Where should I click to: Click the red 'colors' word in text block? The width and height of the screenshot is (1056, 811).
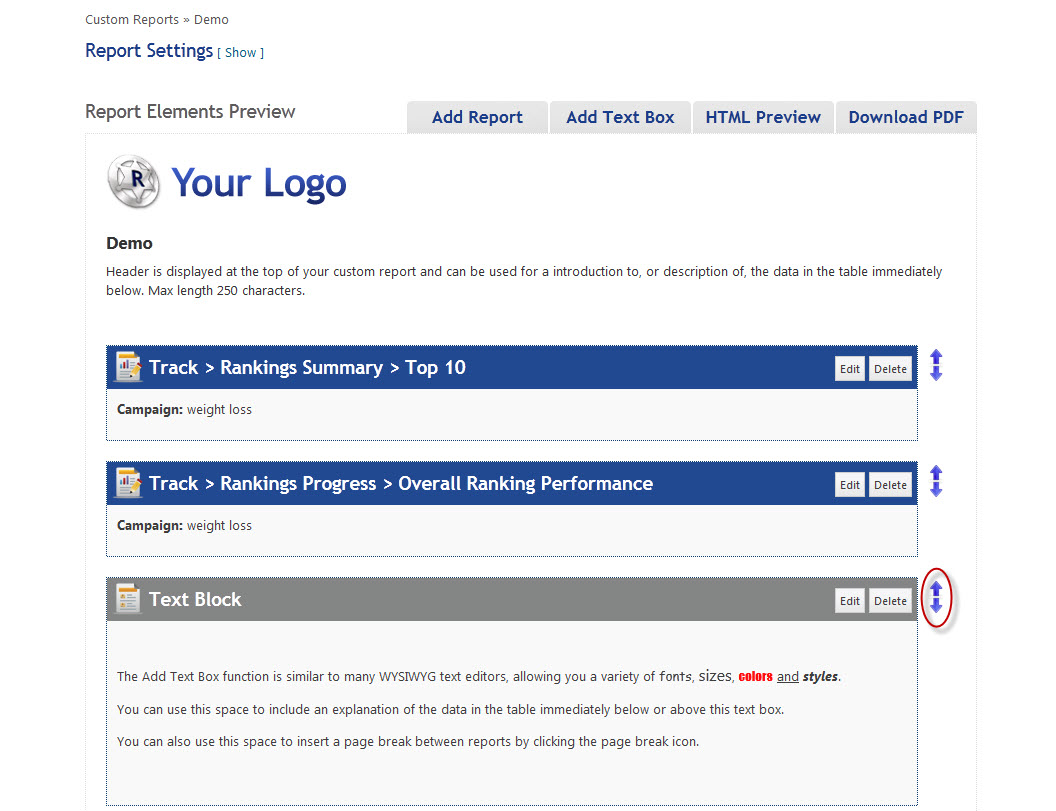click(x=755, y=676)
